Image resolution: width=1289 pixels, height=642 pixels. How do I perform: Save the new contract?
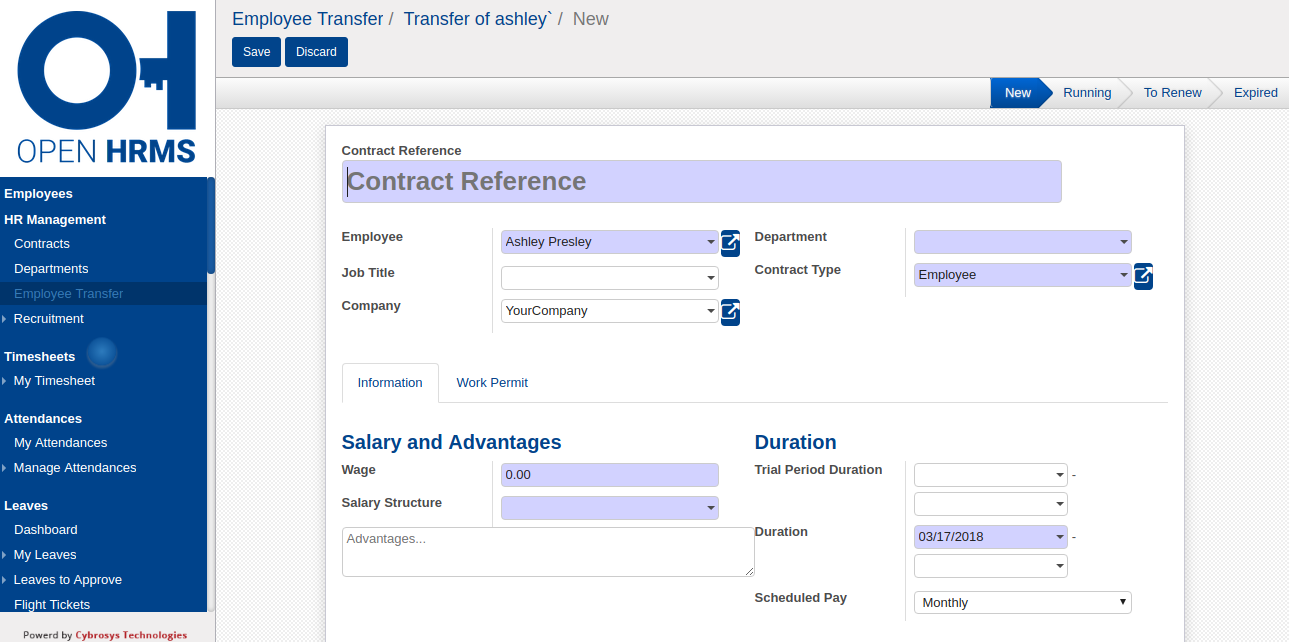256,52
